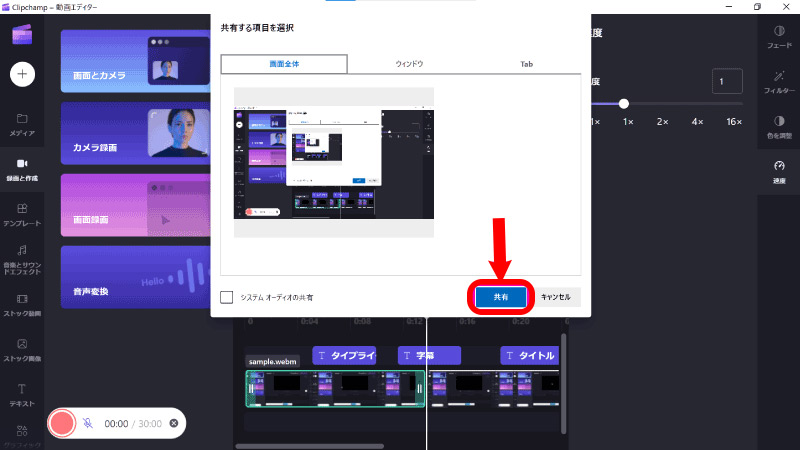
Task: Select the screen preview thumbnail in dialog
Action: pos(334,162)
